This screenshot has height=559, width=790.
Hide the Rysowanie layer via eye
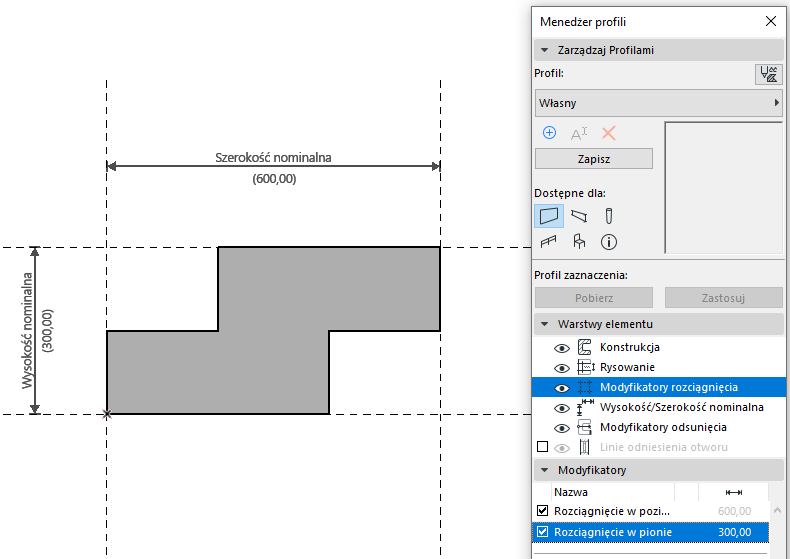[x=562, y=368]
